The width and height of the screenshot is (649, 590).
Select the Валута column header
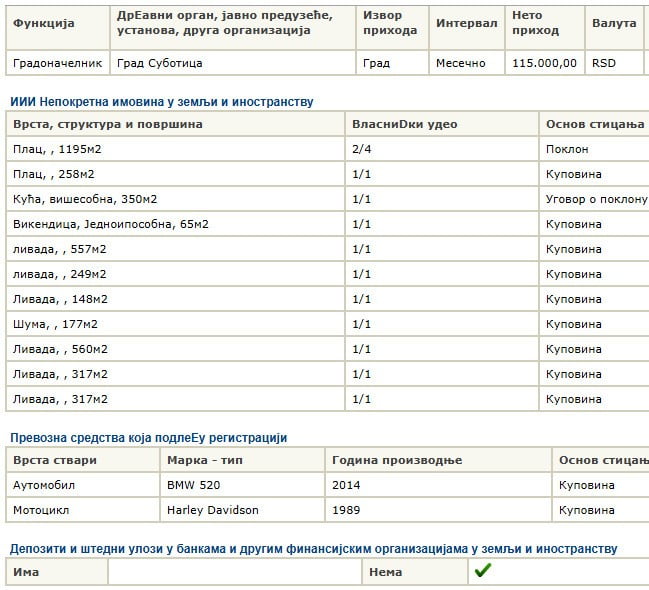pyautogui.click(x=614, y=28)
